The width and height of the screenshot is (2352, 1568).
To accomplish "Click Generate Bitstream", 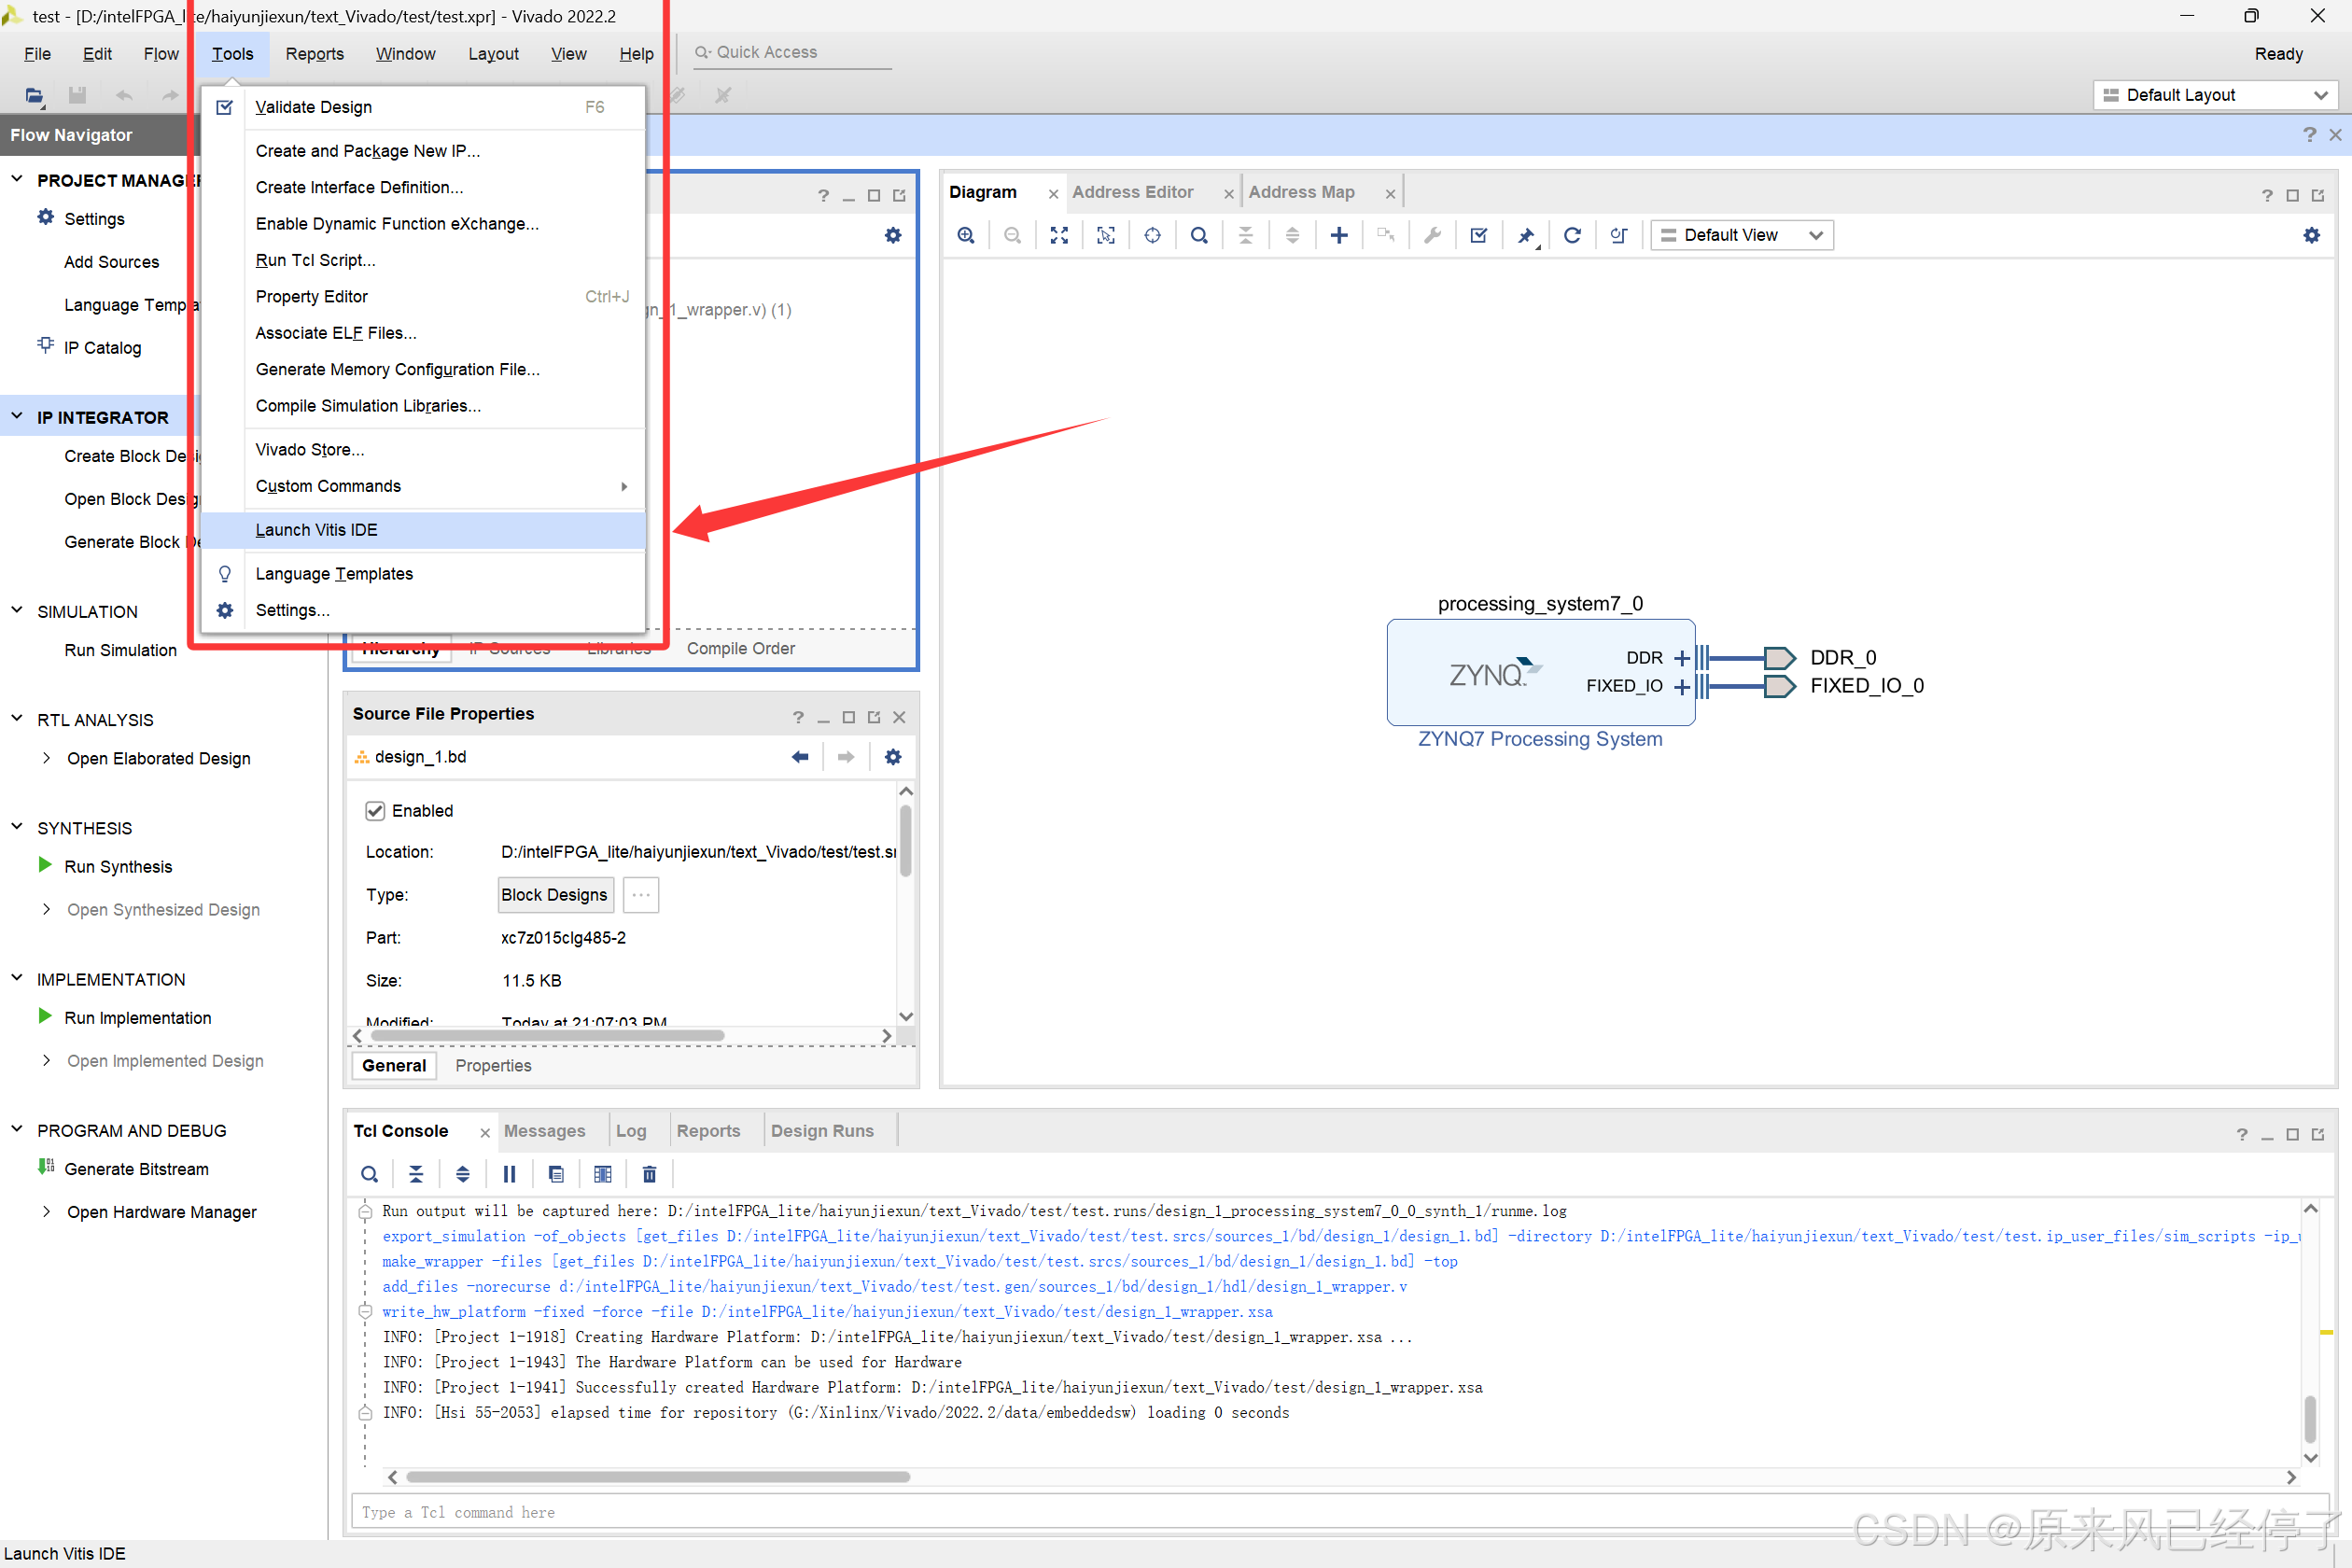I will [x=136, y=1168].
